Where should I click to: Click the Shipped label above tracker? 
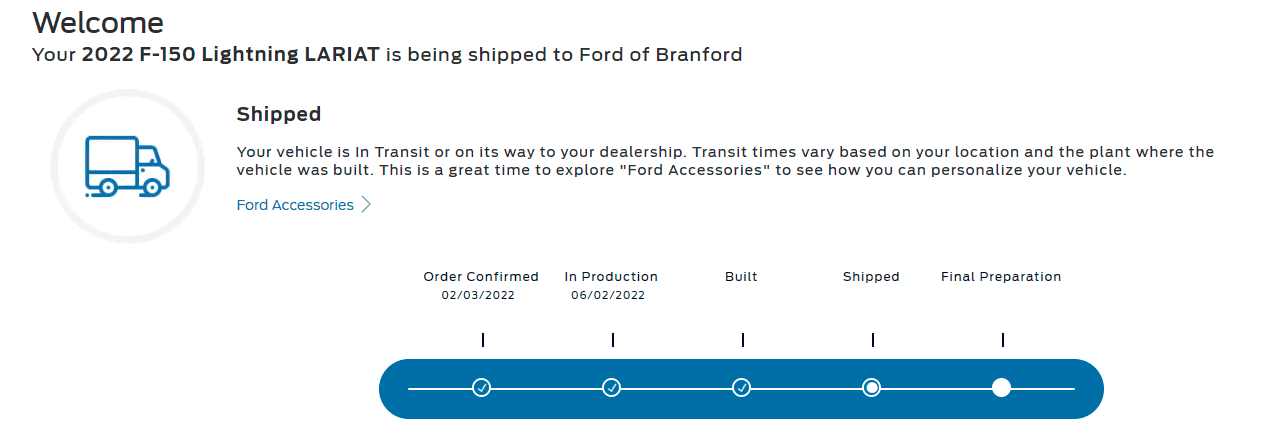(x=871, y=277)
